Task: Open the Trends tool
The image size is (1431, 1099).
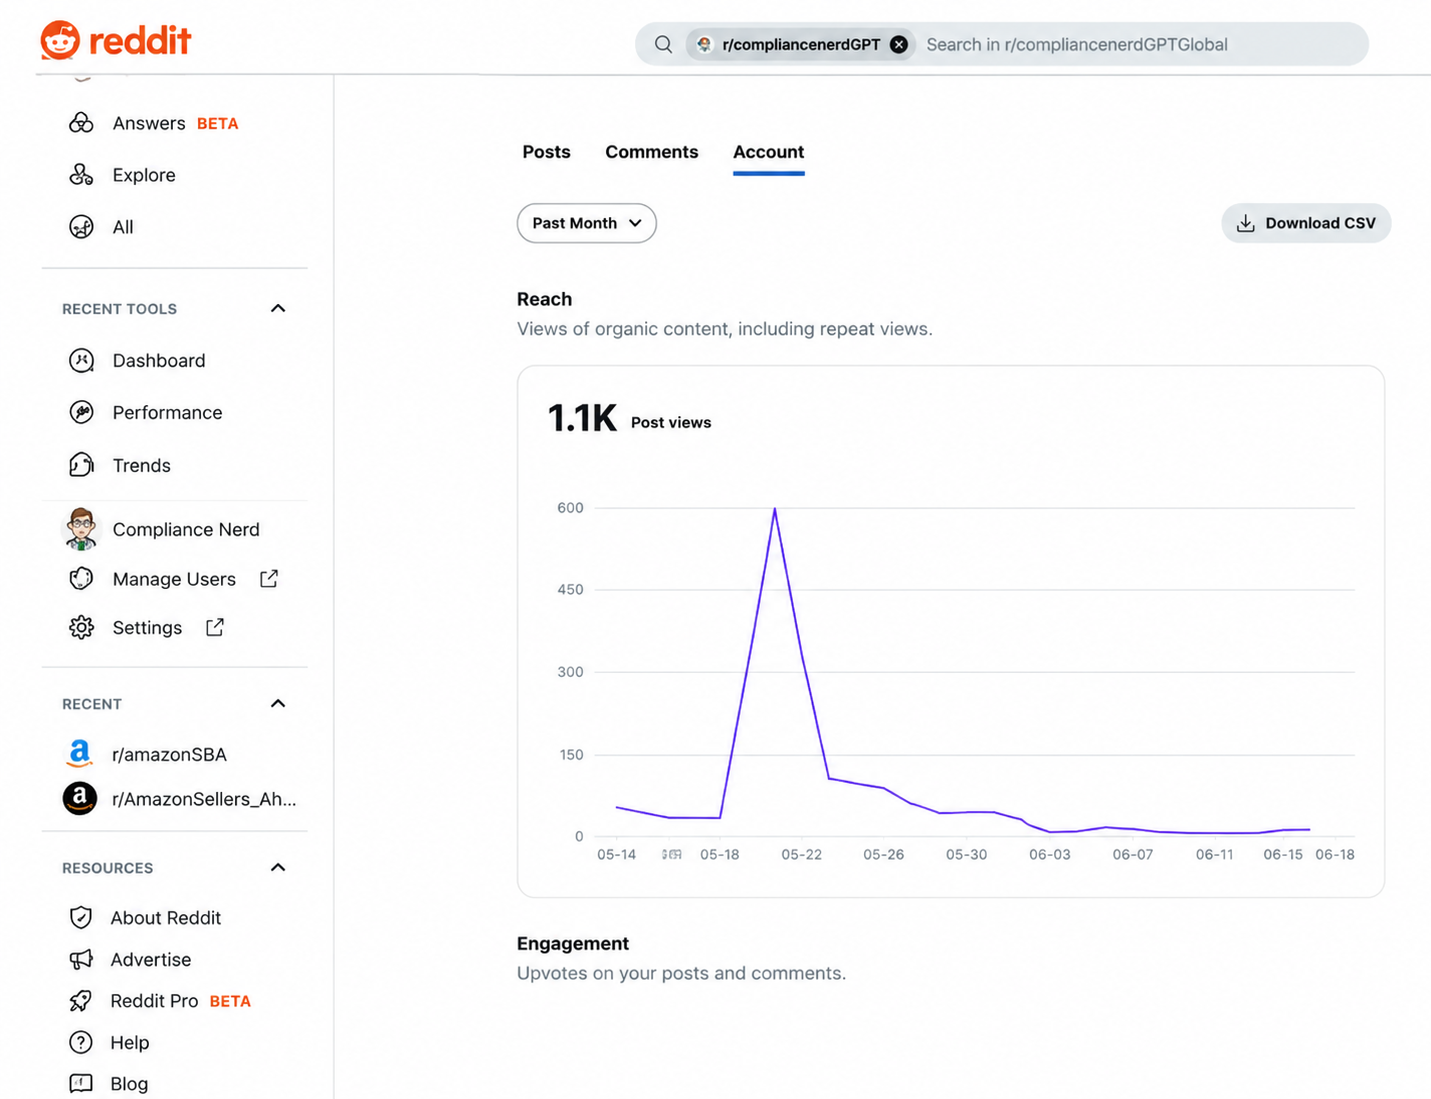Action: tap(141, 465)
